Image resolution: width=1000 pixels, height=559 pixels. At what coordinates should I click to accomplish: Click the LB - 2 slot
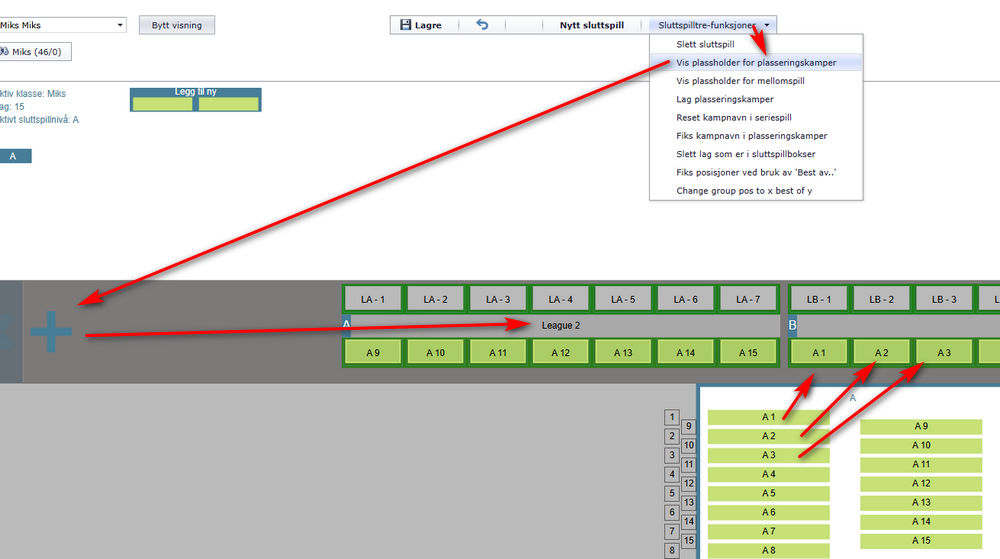click(x=881, y=299)
